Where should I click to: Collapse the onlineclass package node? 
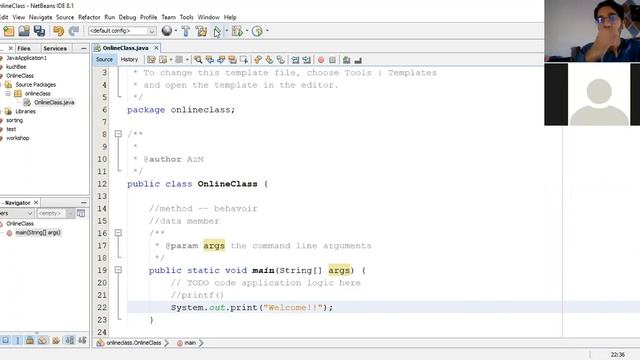(7, 93)
